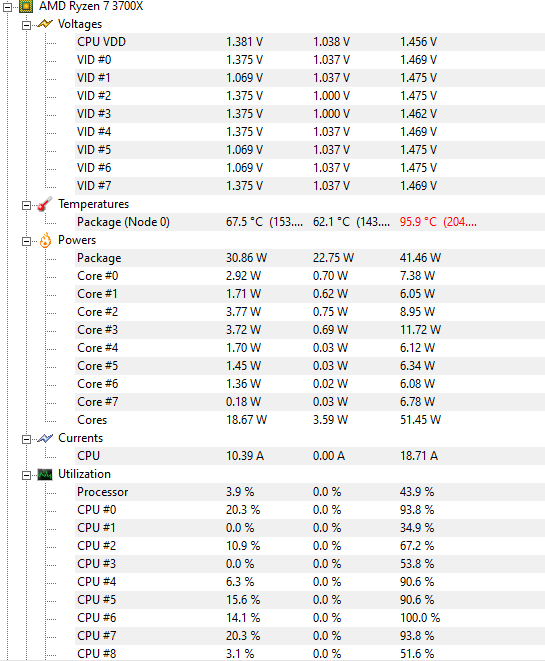Collapse the Voltages section

(x=27, y=25)
